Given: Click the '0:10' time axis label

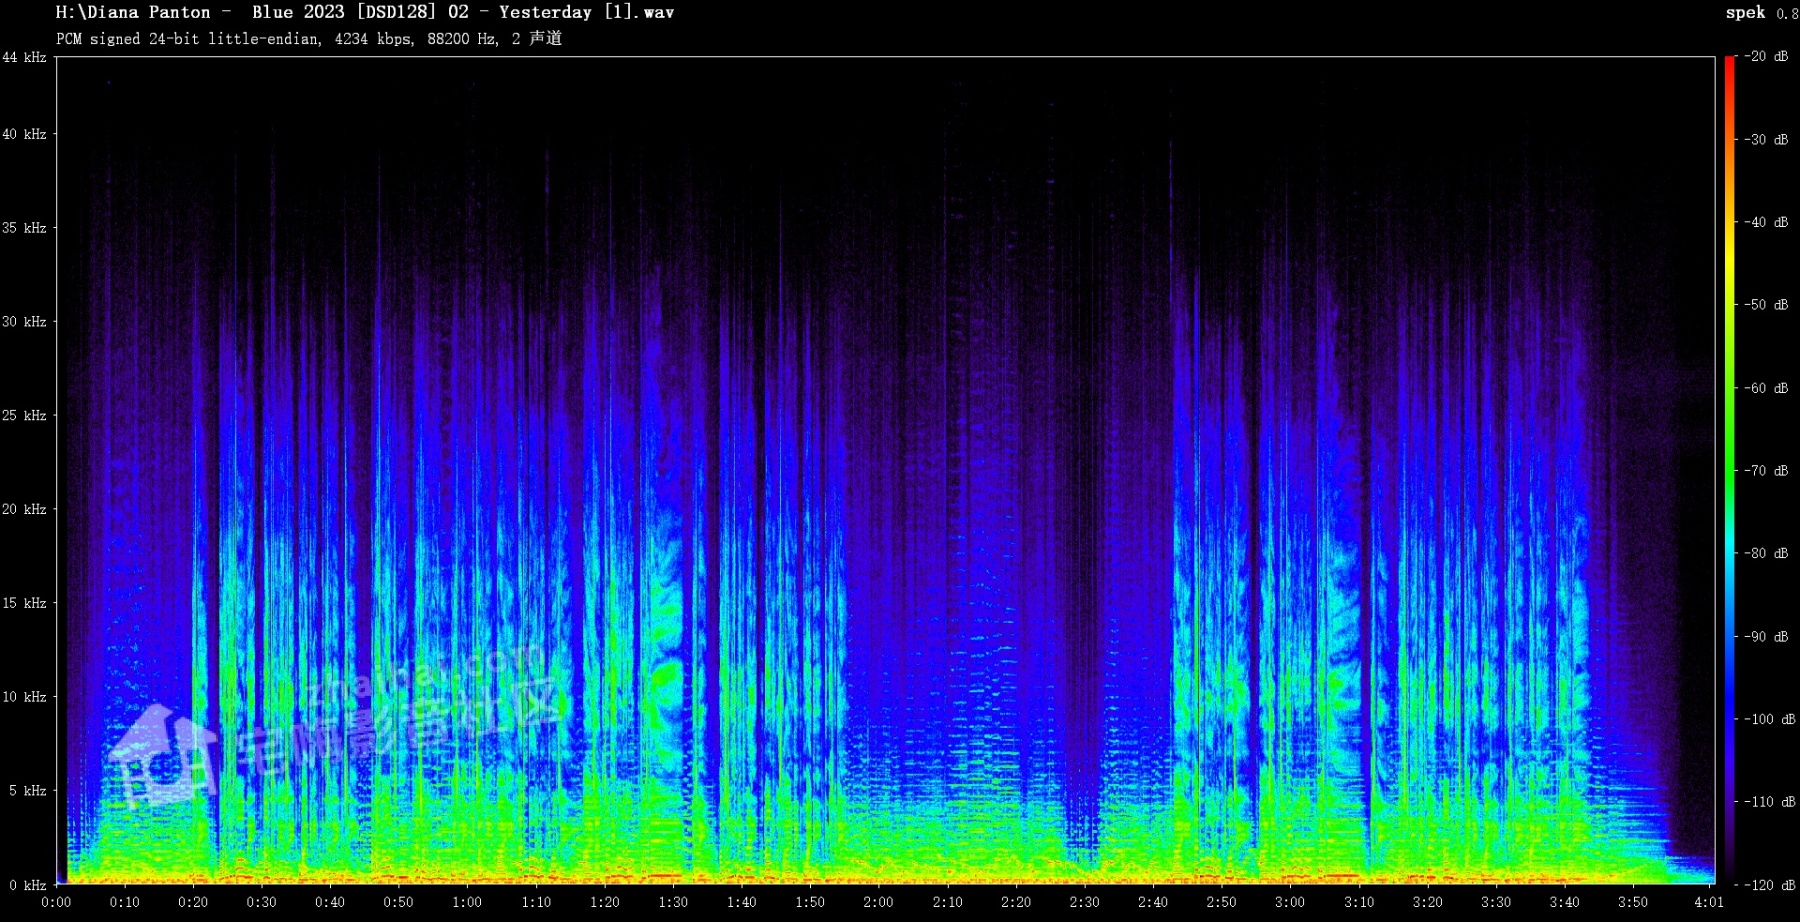Looking at the screenshot, I should (125, 902).
